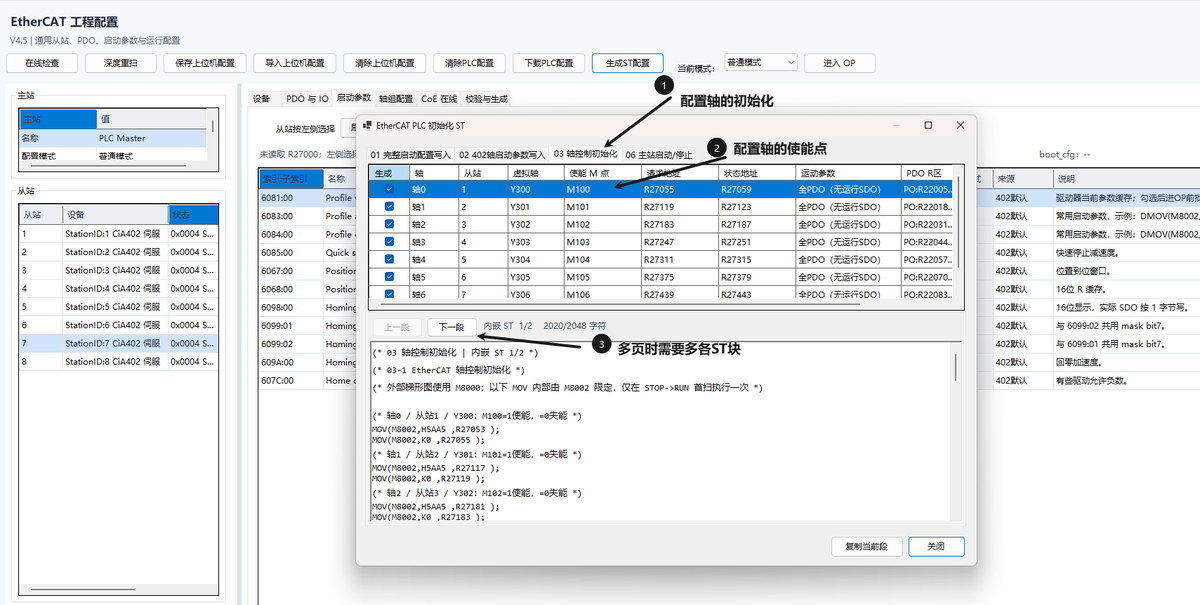Select slave row StationID:7 CiA402 伺服
Screen dimensions: 1200x605
point(117,343)
